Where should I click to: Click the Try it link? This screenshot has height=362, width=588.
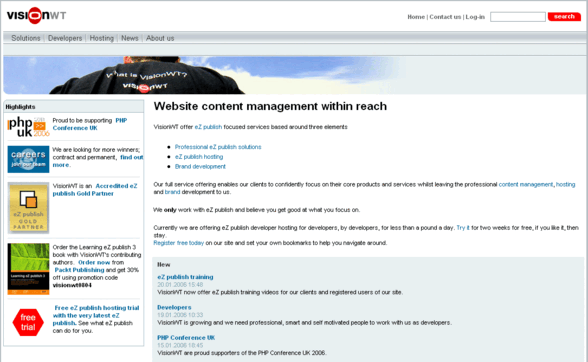(x=463, y=228)
